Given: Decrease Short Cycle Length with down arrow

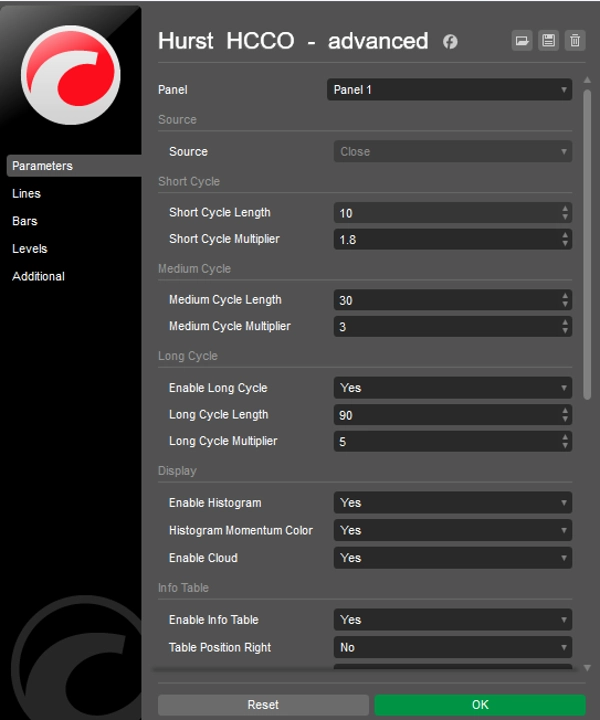Looking at the screenshot, I should pos(565,217).
